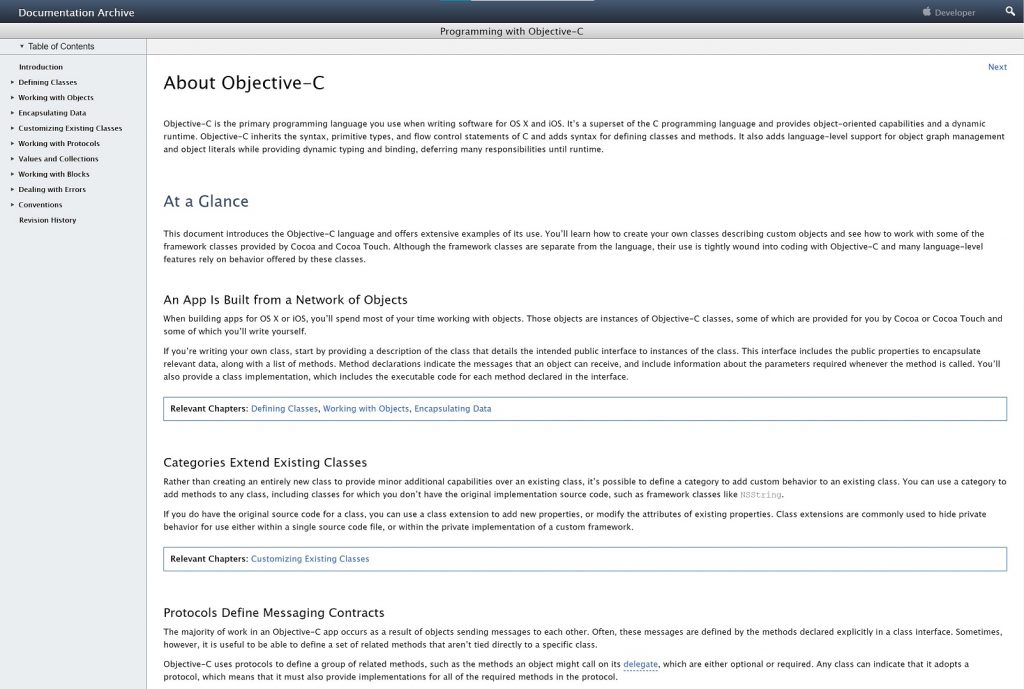The image size is (1024, 689).
Task: Click the Documentation Archive title
Action: pos(76,12)
